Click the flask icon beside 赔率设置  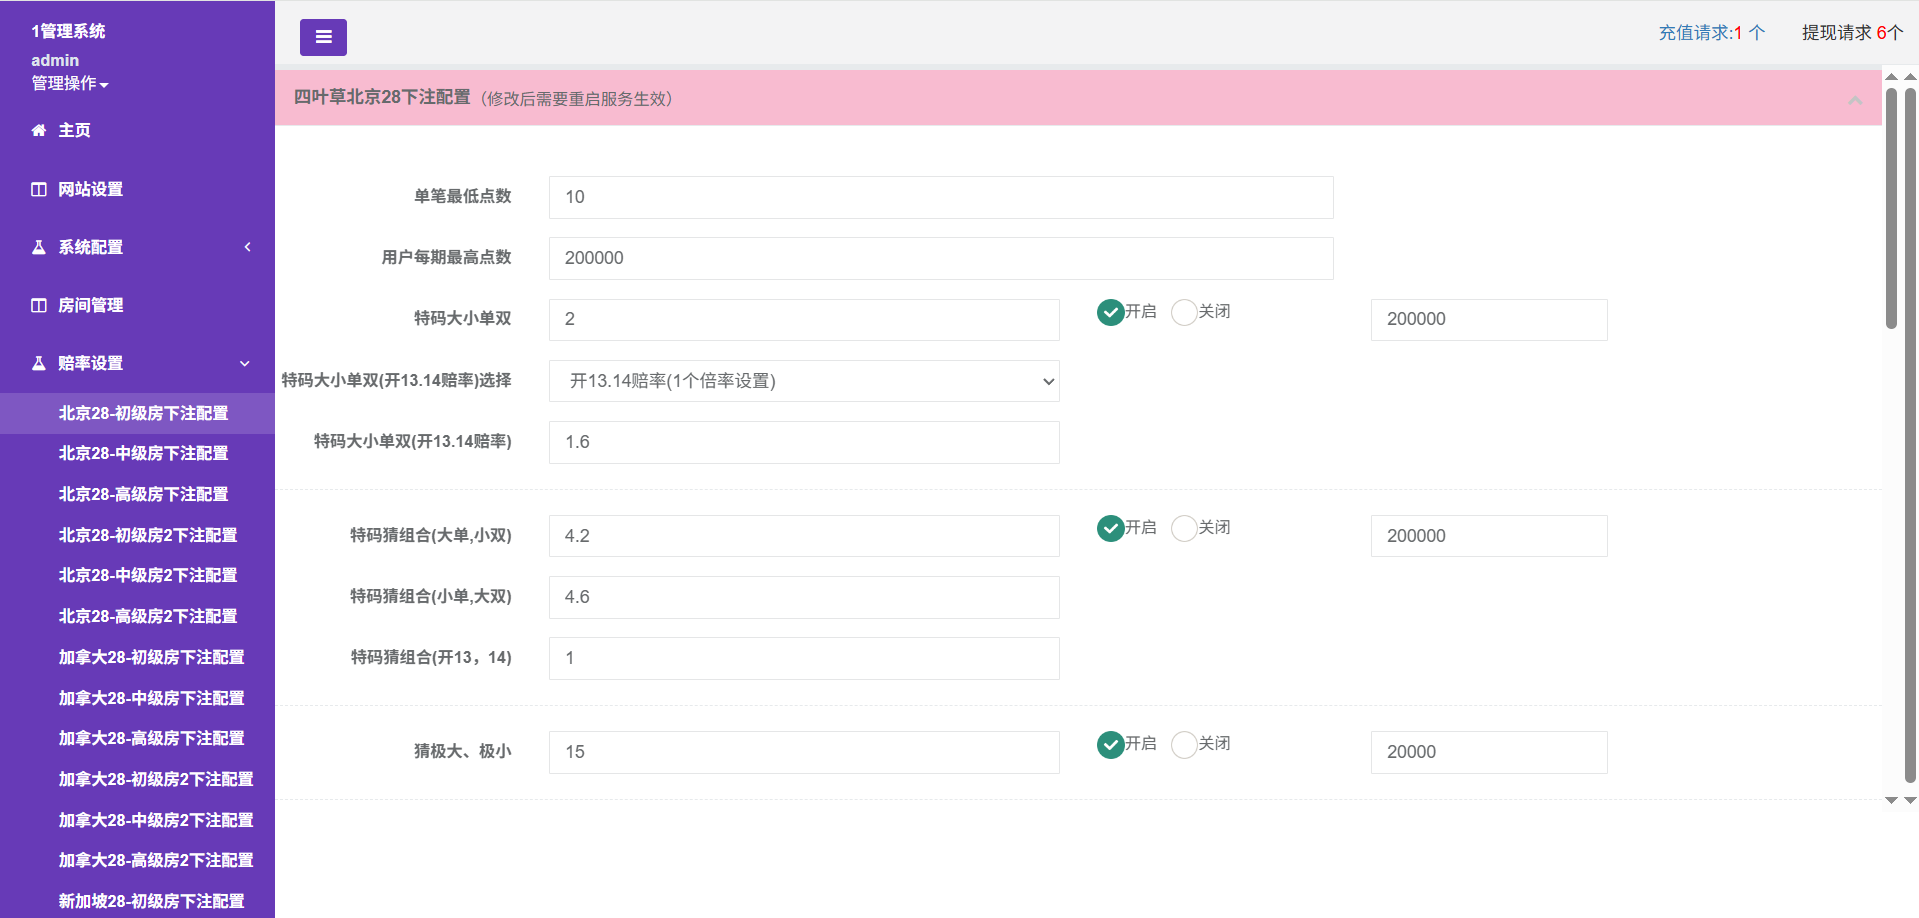coord(39,363)
